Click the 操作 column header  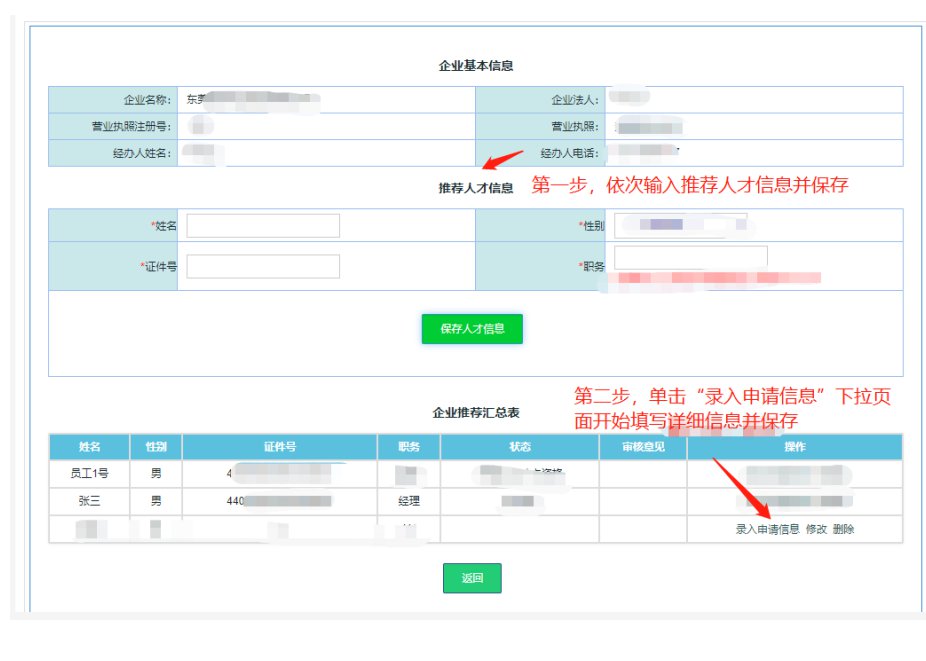[794, 447]
